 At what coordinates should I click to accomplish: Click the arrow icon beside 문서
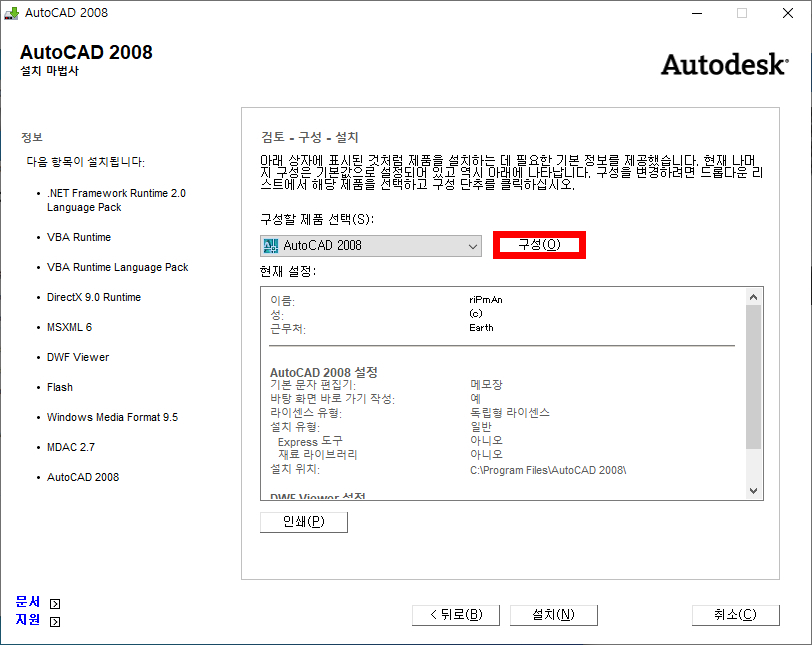pos(55,604)
